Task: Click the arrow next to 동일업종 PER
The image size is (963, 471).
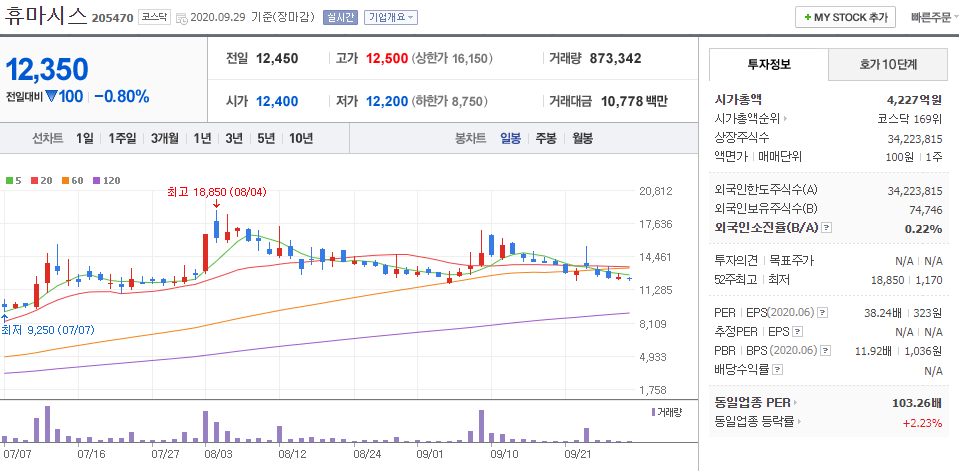Action: pyautogui.click(x=795, y=403)
